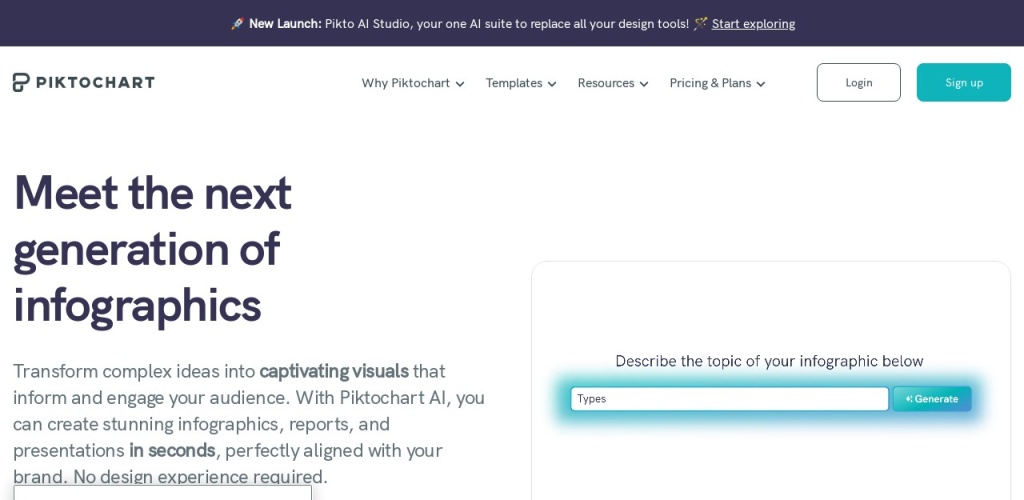This screenshot has width=1024, height=500.
Task: Click the "Meet the next generation" headline
Action: [x=153, y=248]
